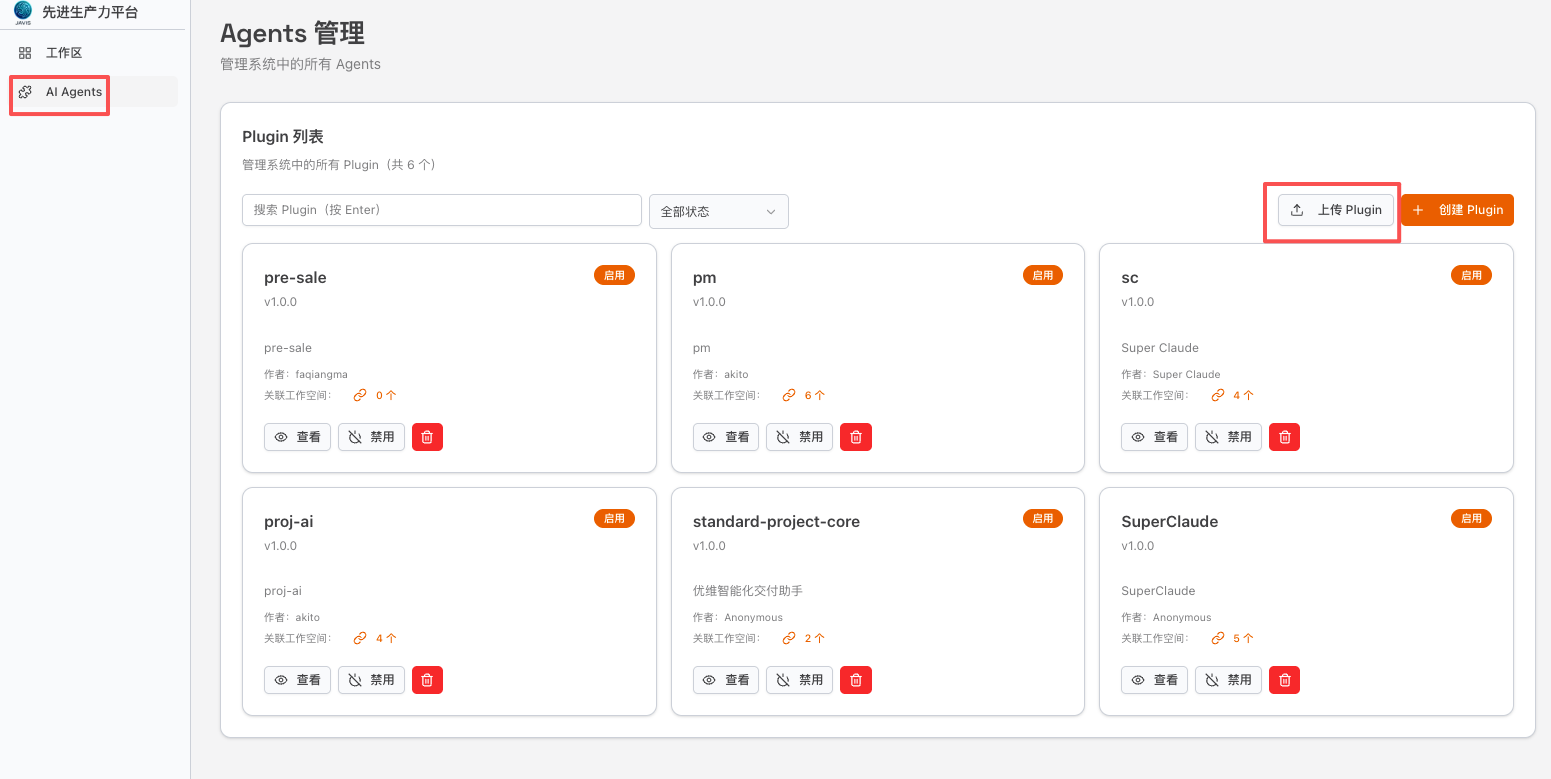The image size is (1551, 779).
Task: Delete standard-project-core using trash icon
Action: [855, 680]
